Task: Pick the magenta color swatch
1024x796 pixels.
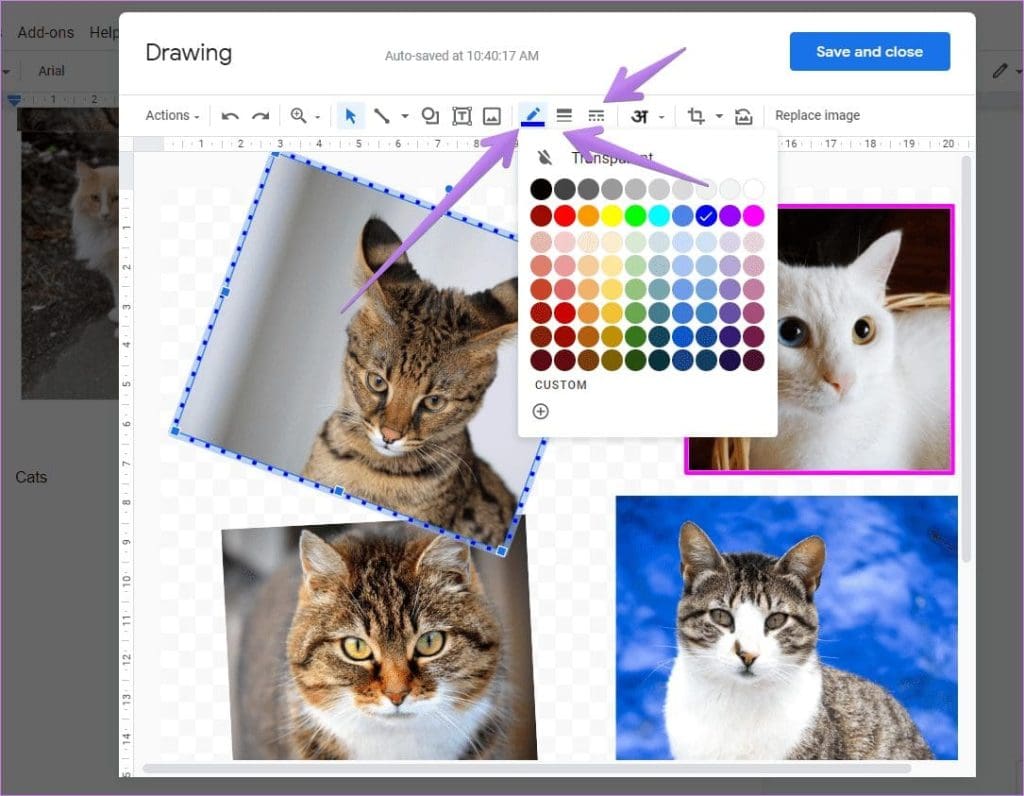Action: tap(753, 215)
